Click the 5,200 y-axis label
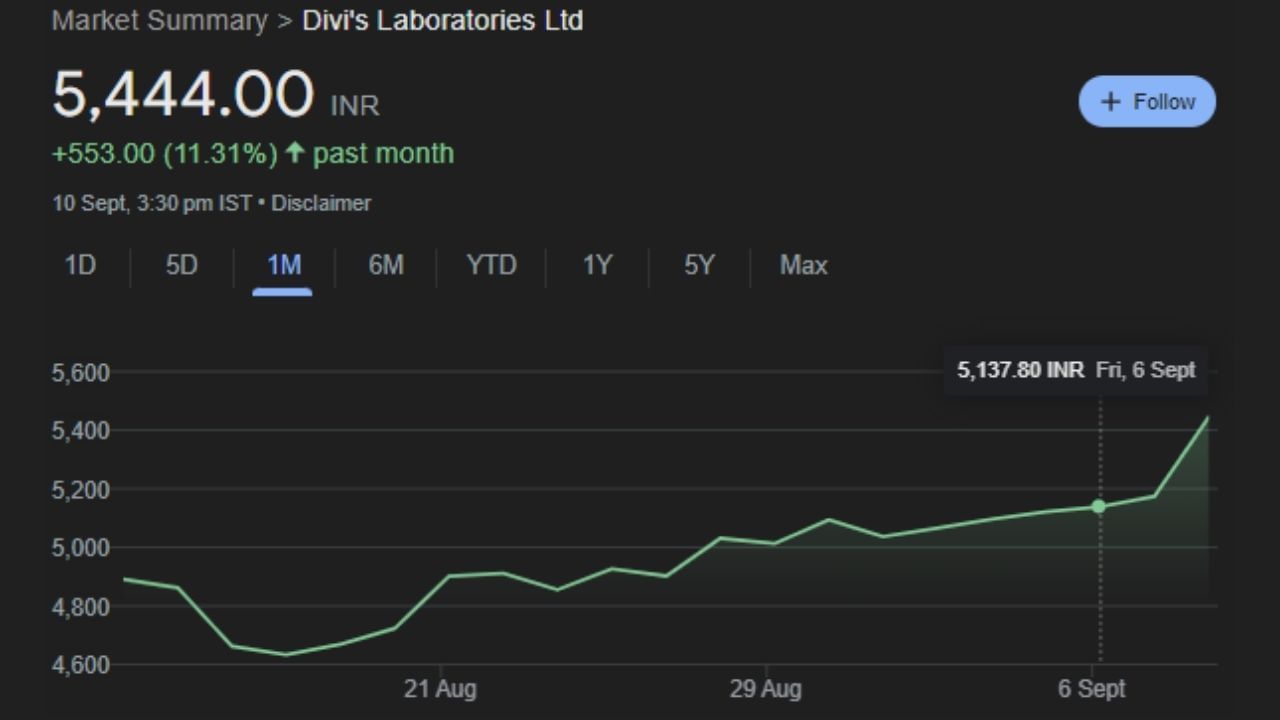The width and height of the screenshot is (1280, 720). point(80,490)
